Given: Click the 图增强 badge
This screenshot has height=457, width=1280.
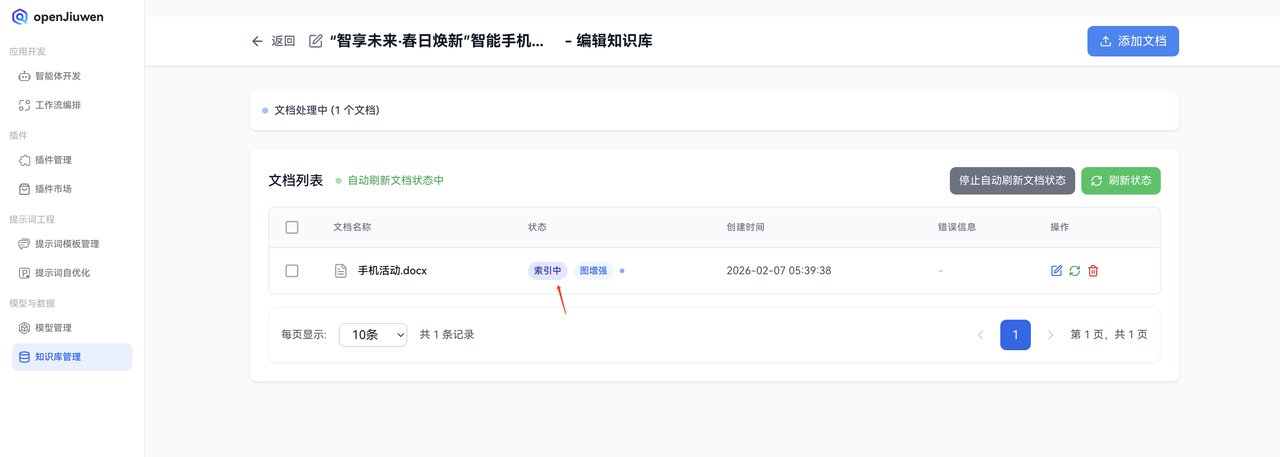Looking at the screenshot, I should (594, 271).
